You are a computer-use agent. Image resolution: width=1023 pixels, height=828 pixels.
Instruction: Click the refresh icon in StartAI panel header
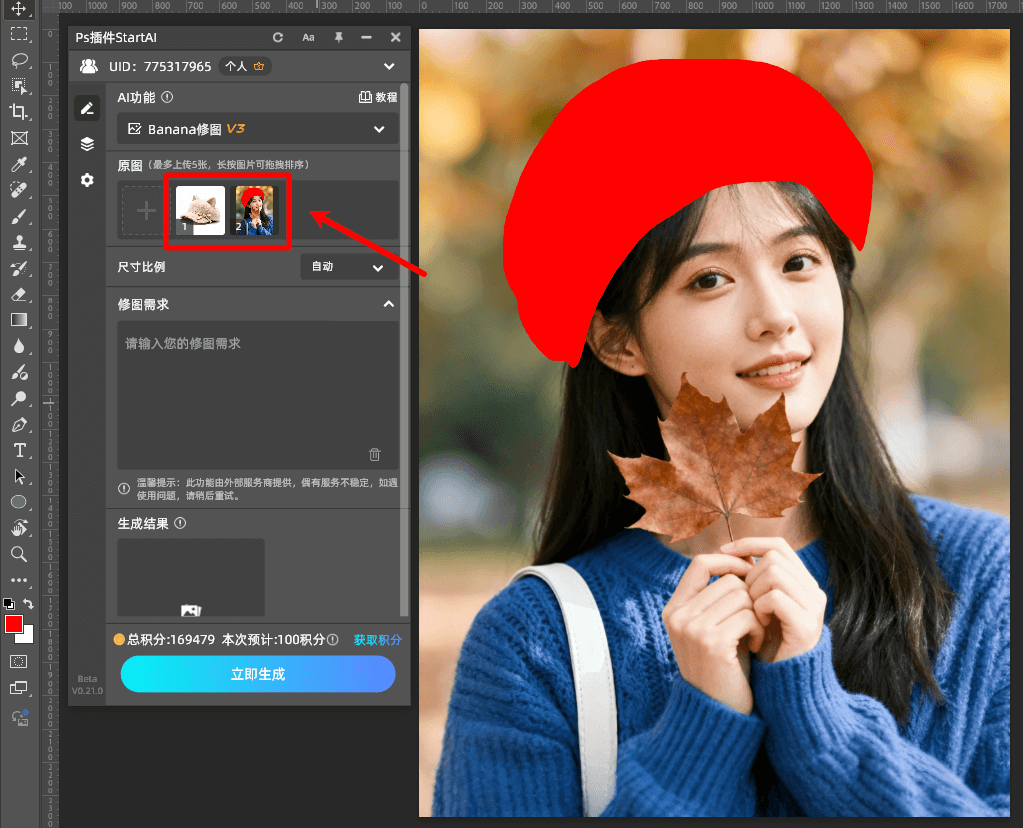tap(278, 38)
